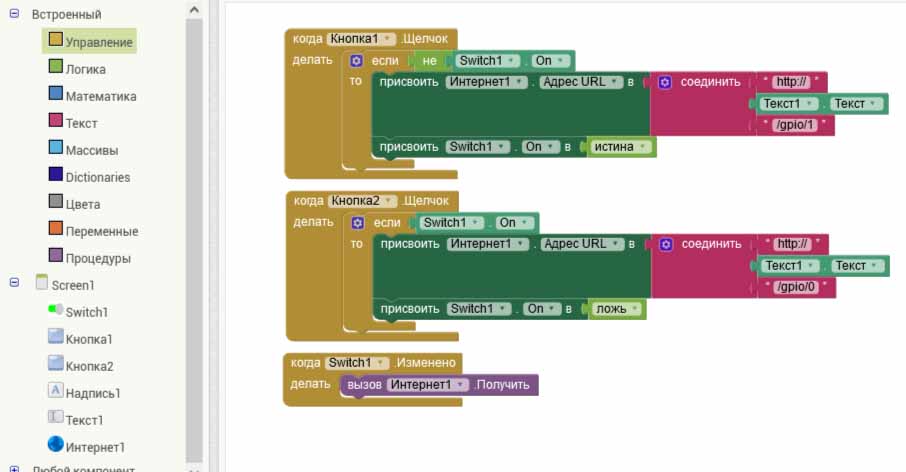Select the Надпись1 label icon
The height and width of the screenshot is (472, 906).
[x=55, y=392]
